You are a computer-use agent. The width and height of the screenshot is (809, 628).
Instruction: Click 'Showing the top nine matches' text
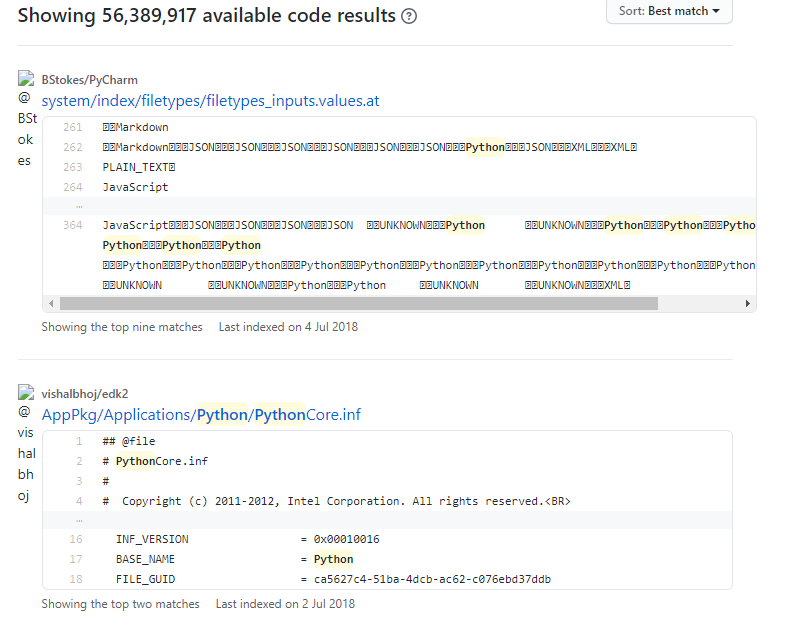coord(122,327)
